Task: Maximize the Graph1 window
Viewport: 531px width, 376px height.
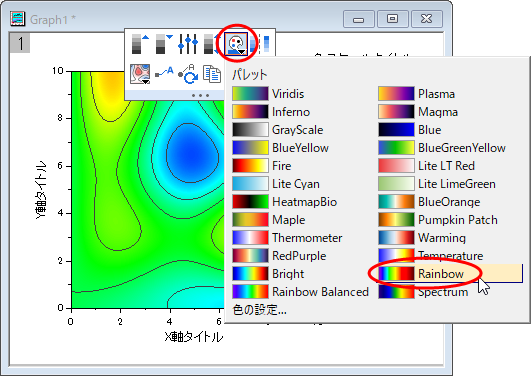Action: 392,19
